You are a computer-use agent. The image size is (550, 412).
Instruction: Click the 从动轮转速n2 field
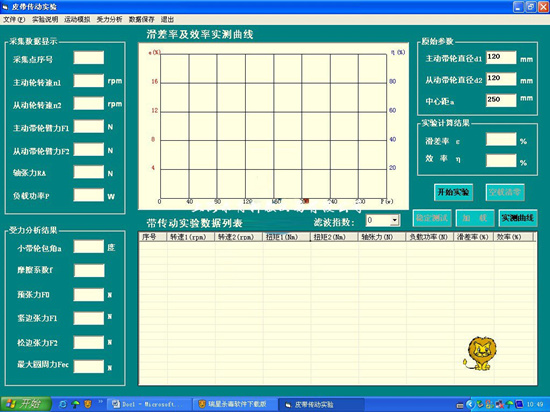(89, 103)
